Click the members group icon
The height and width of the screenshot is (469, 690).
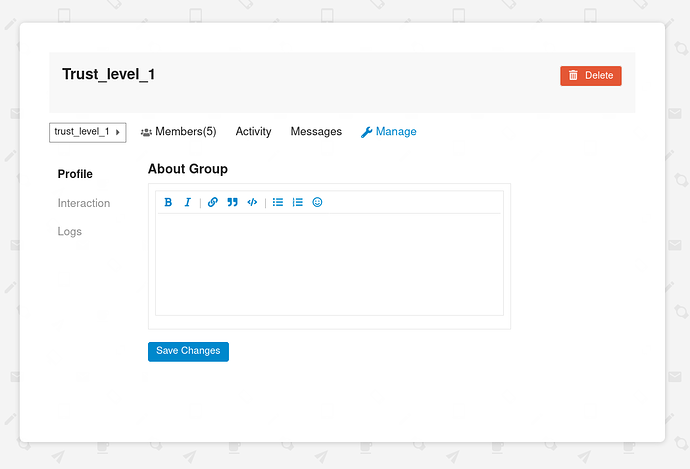click(x=146, y=132)
